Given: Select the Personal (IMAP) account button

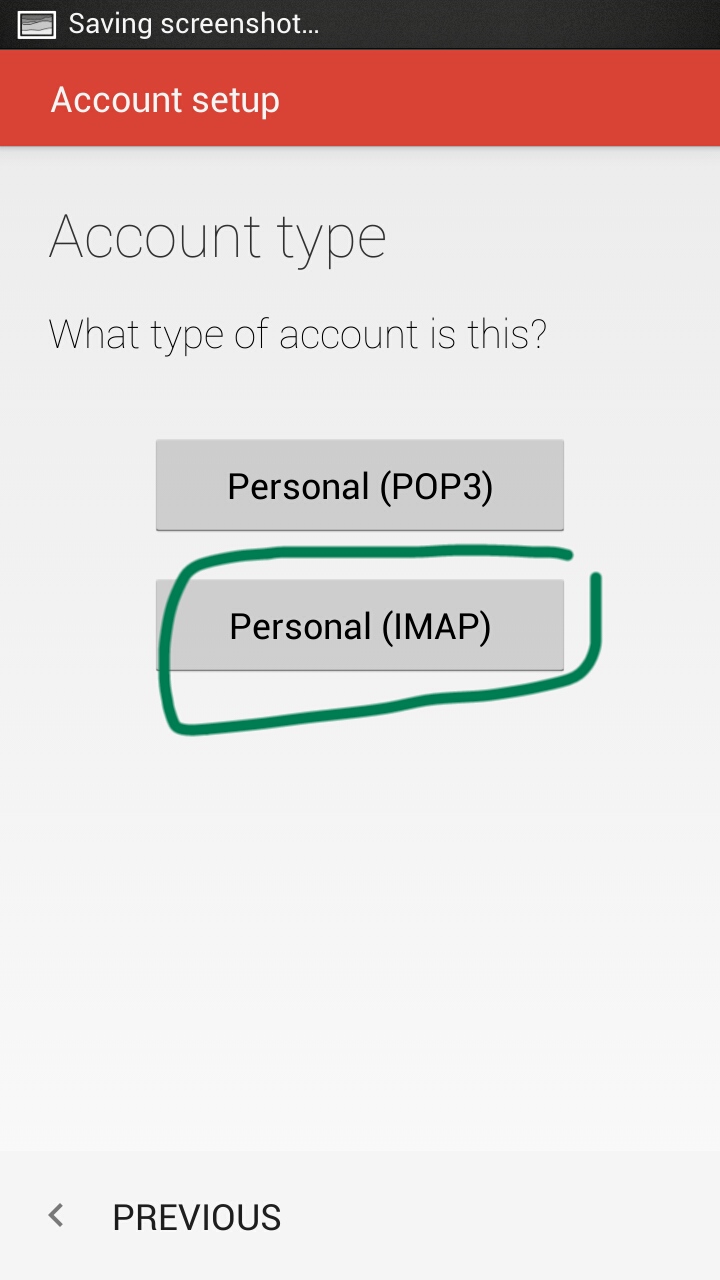Looking at the screenshot, I should click(360, 626).
